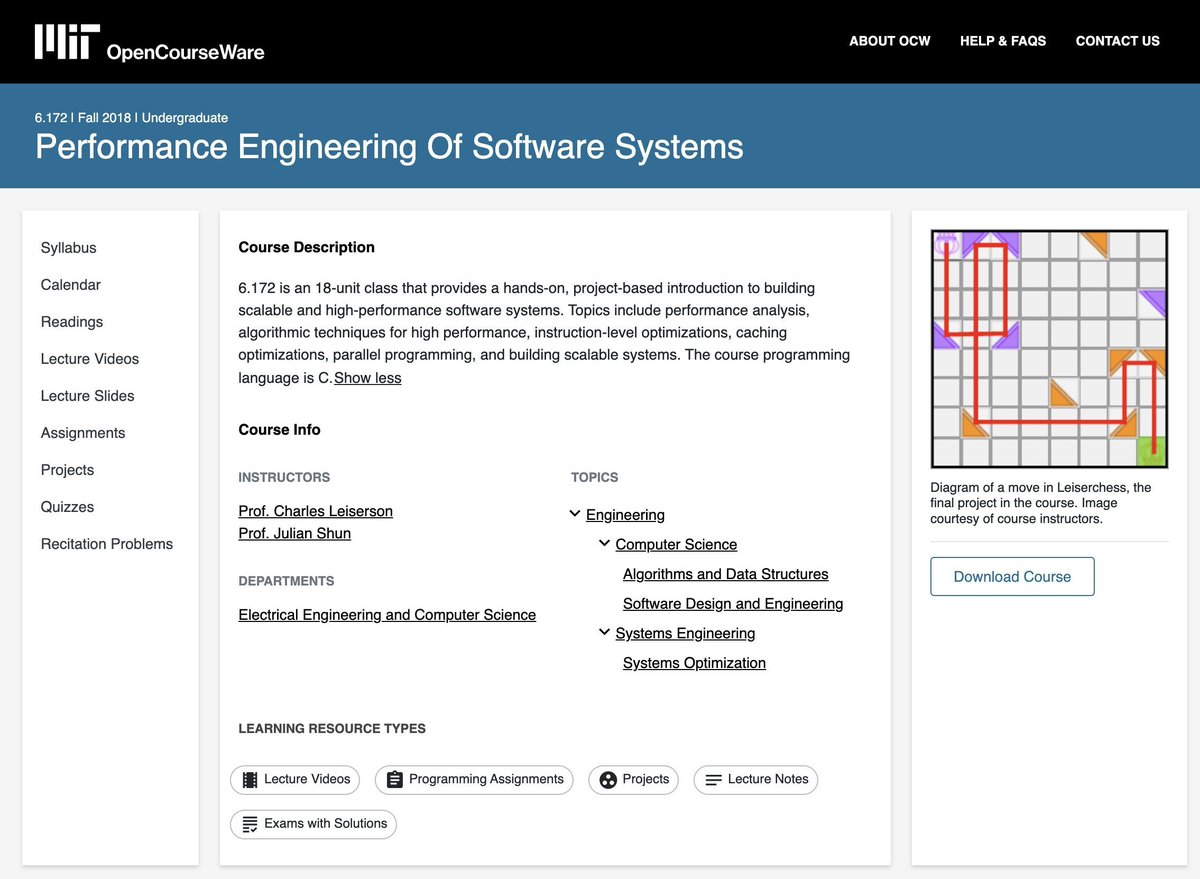1200x879 pixels.
Task: Open Quizzes in the sidebar
Action: [68, 507]
